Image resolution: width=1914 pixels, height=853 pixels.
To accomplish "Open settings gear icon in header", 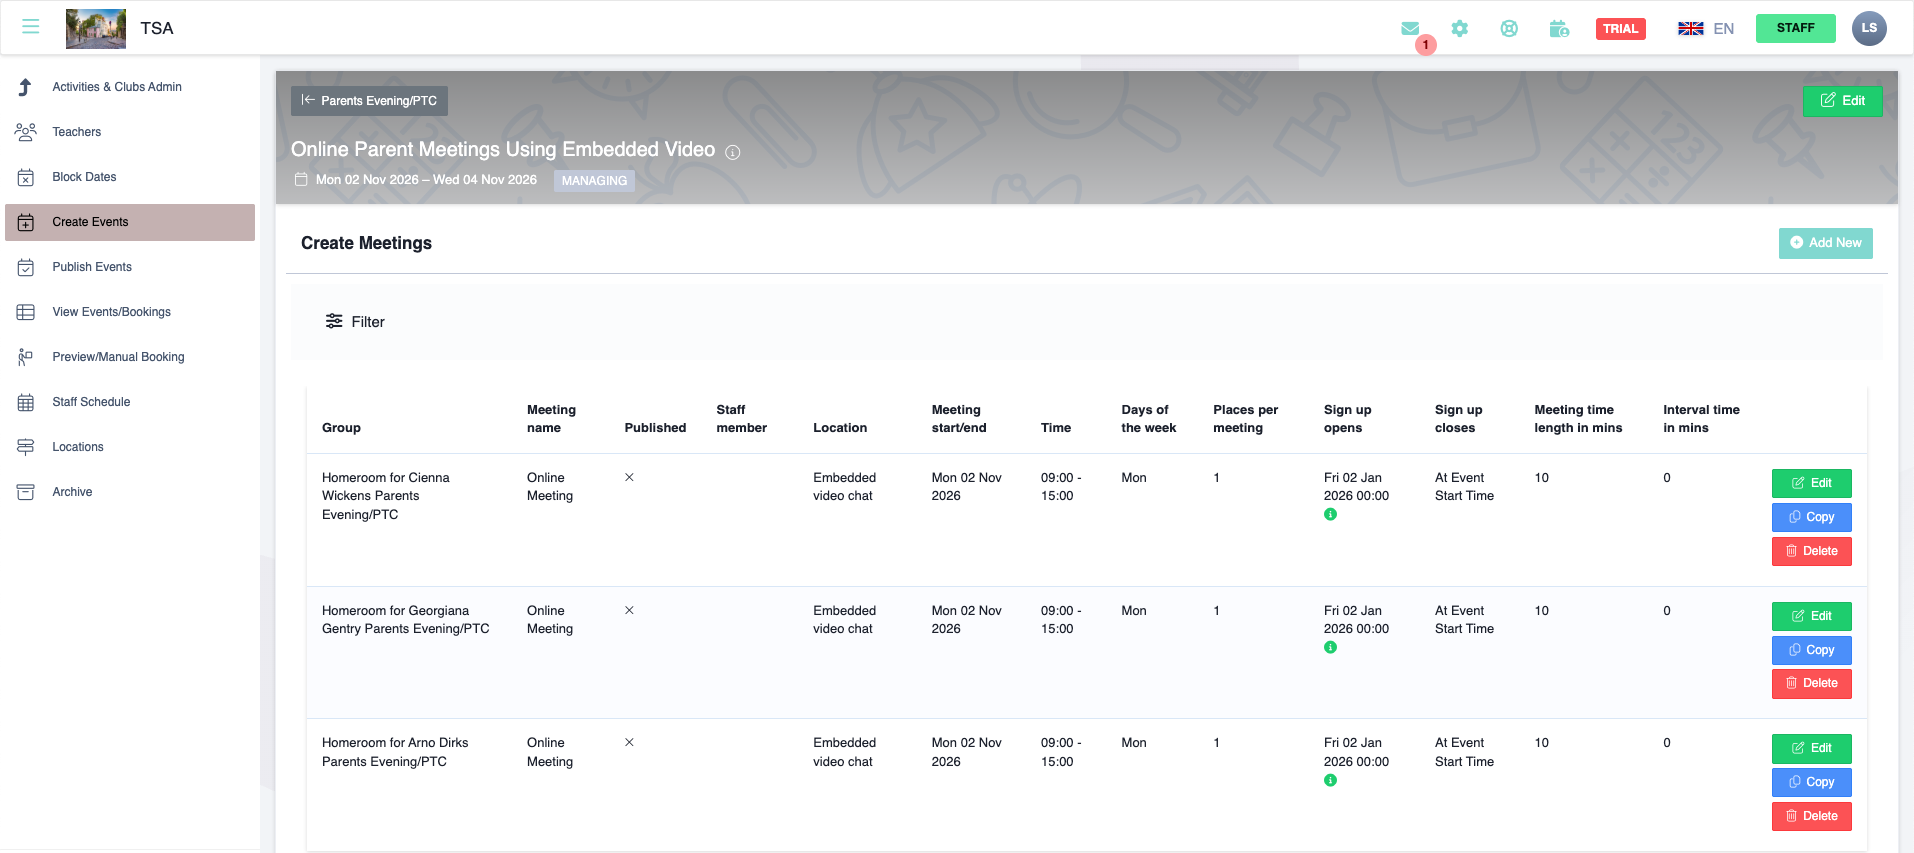I will 1460,29.
